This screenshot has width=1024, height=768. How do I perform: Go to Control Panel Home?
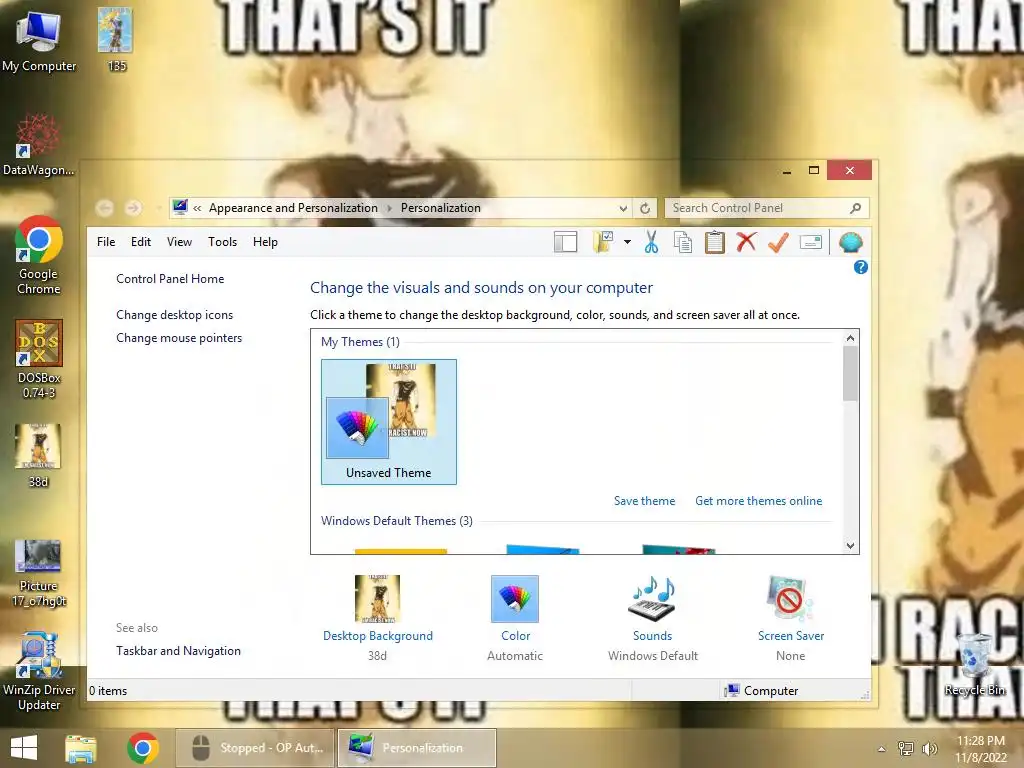pos(170,279)
